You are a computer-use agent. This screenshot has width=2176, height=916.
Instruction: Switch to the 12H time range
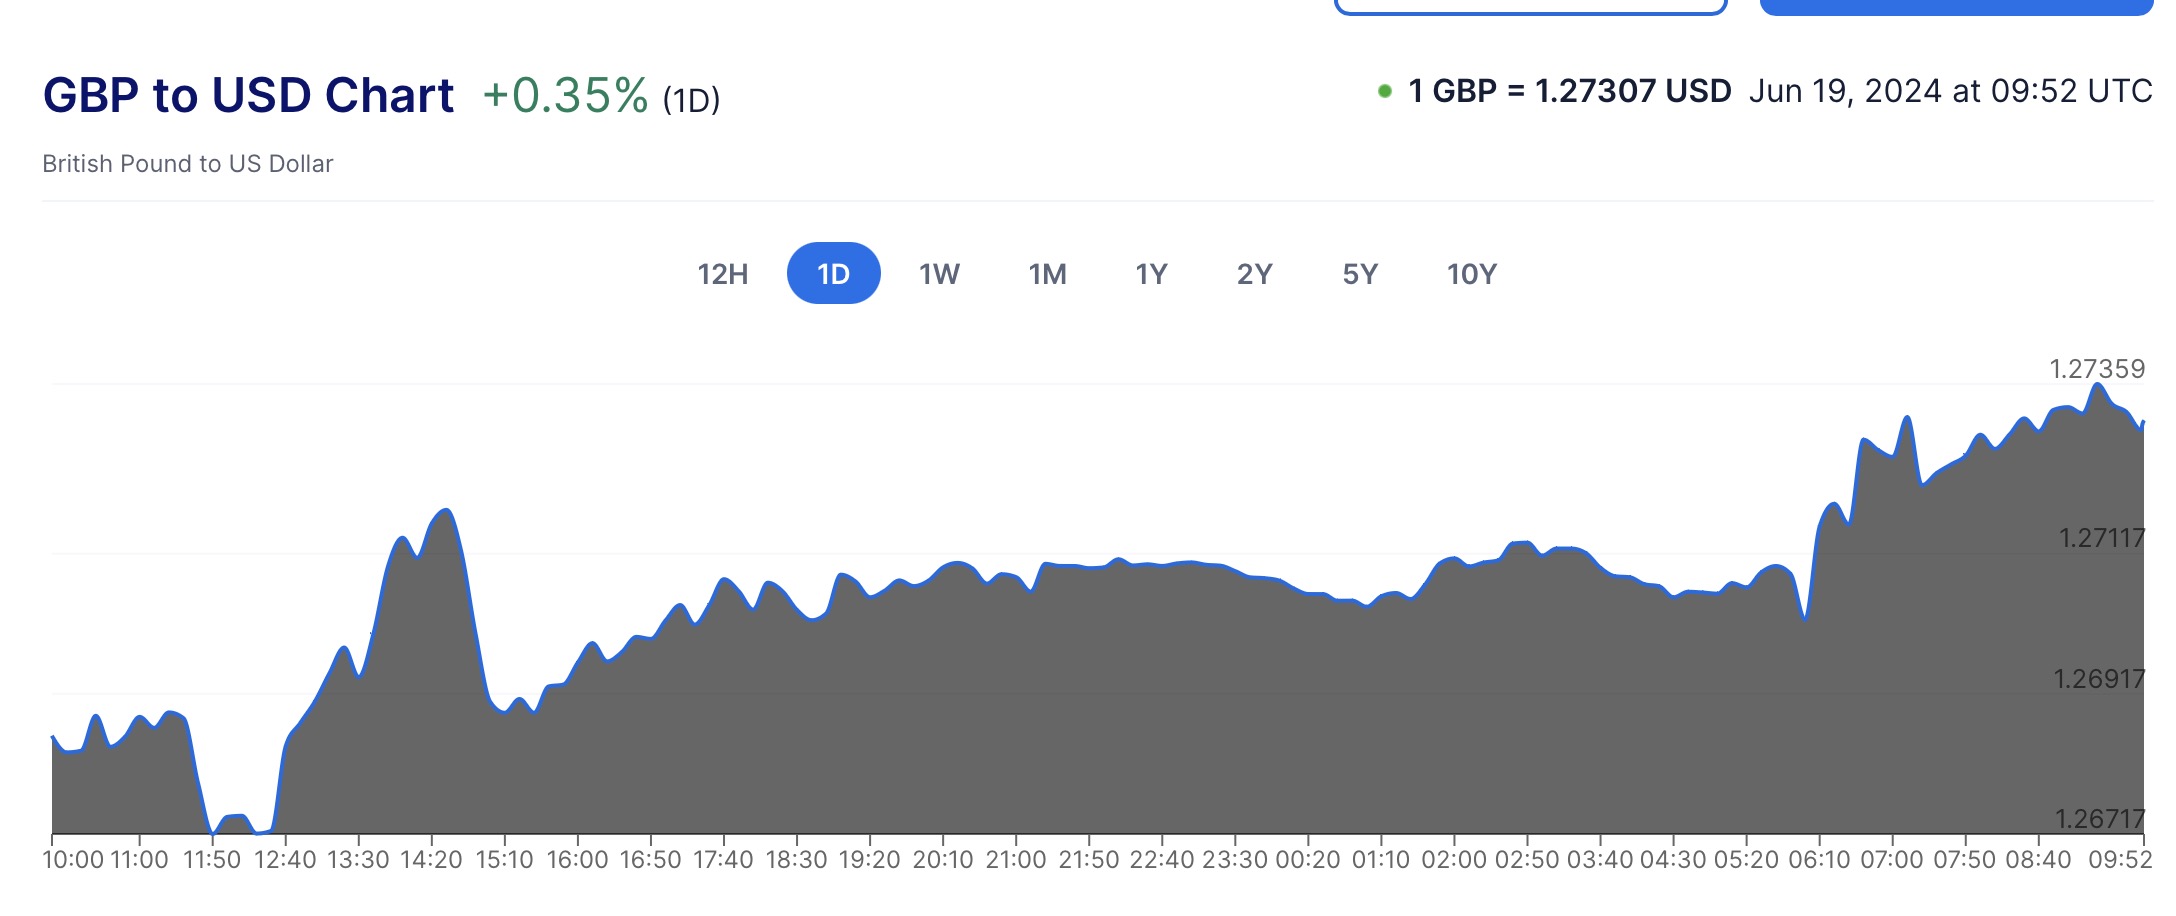(722, 274)
